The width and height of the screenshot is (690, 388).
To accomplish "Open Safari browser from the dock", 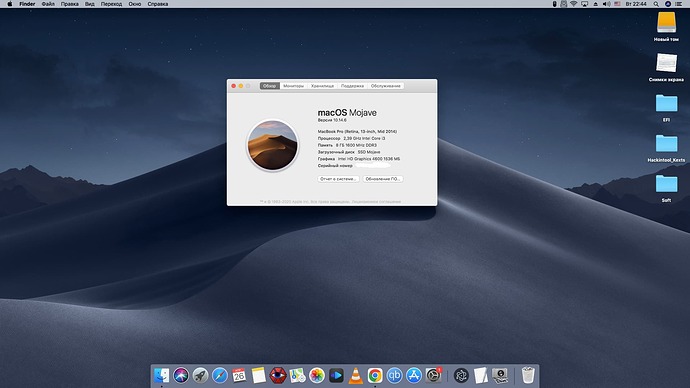I will (220, 375).
